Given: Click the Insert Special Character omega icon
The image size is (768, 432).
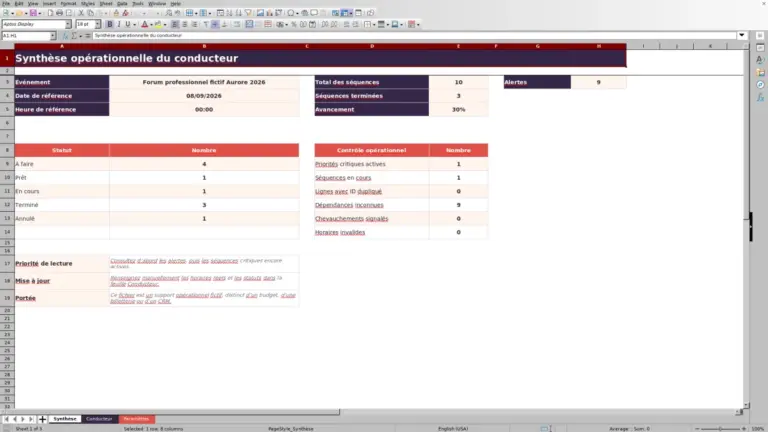Looking at the screenshot, I should click(x=290, y=13).
